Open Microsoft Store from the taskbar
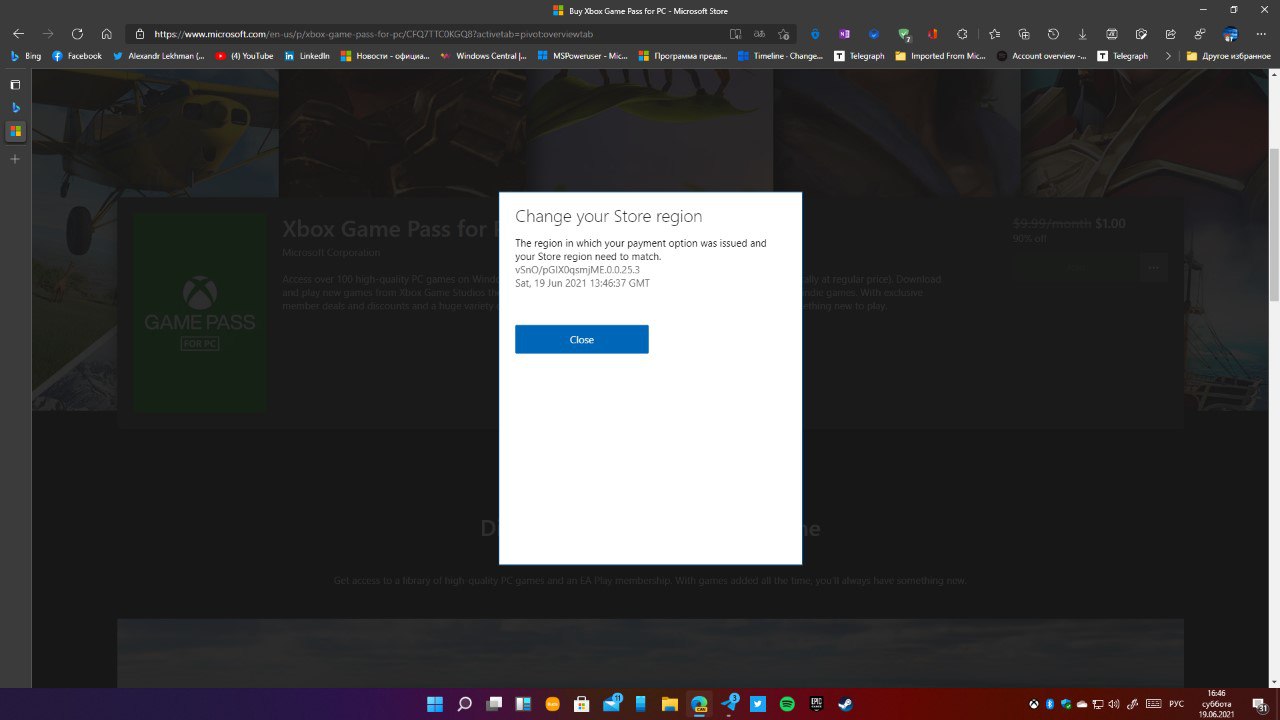1280x720 pixels. tap(581, 704)
